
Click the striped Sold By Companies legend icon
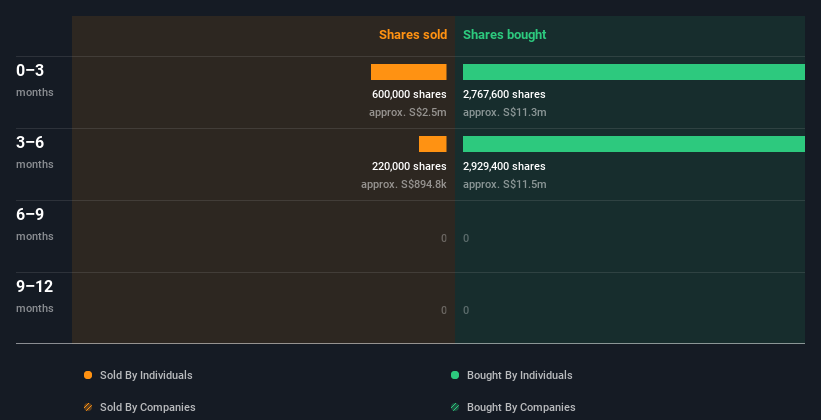[88, 407]
